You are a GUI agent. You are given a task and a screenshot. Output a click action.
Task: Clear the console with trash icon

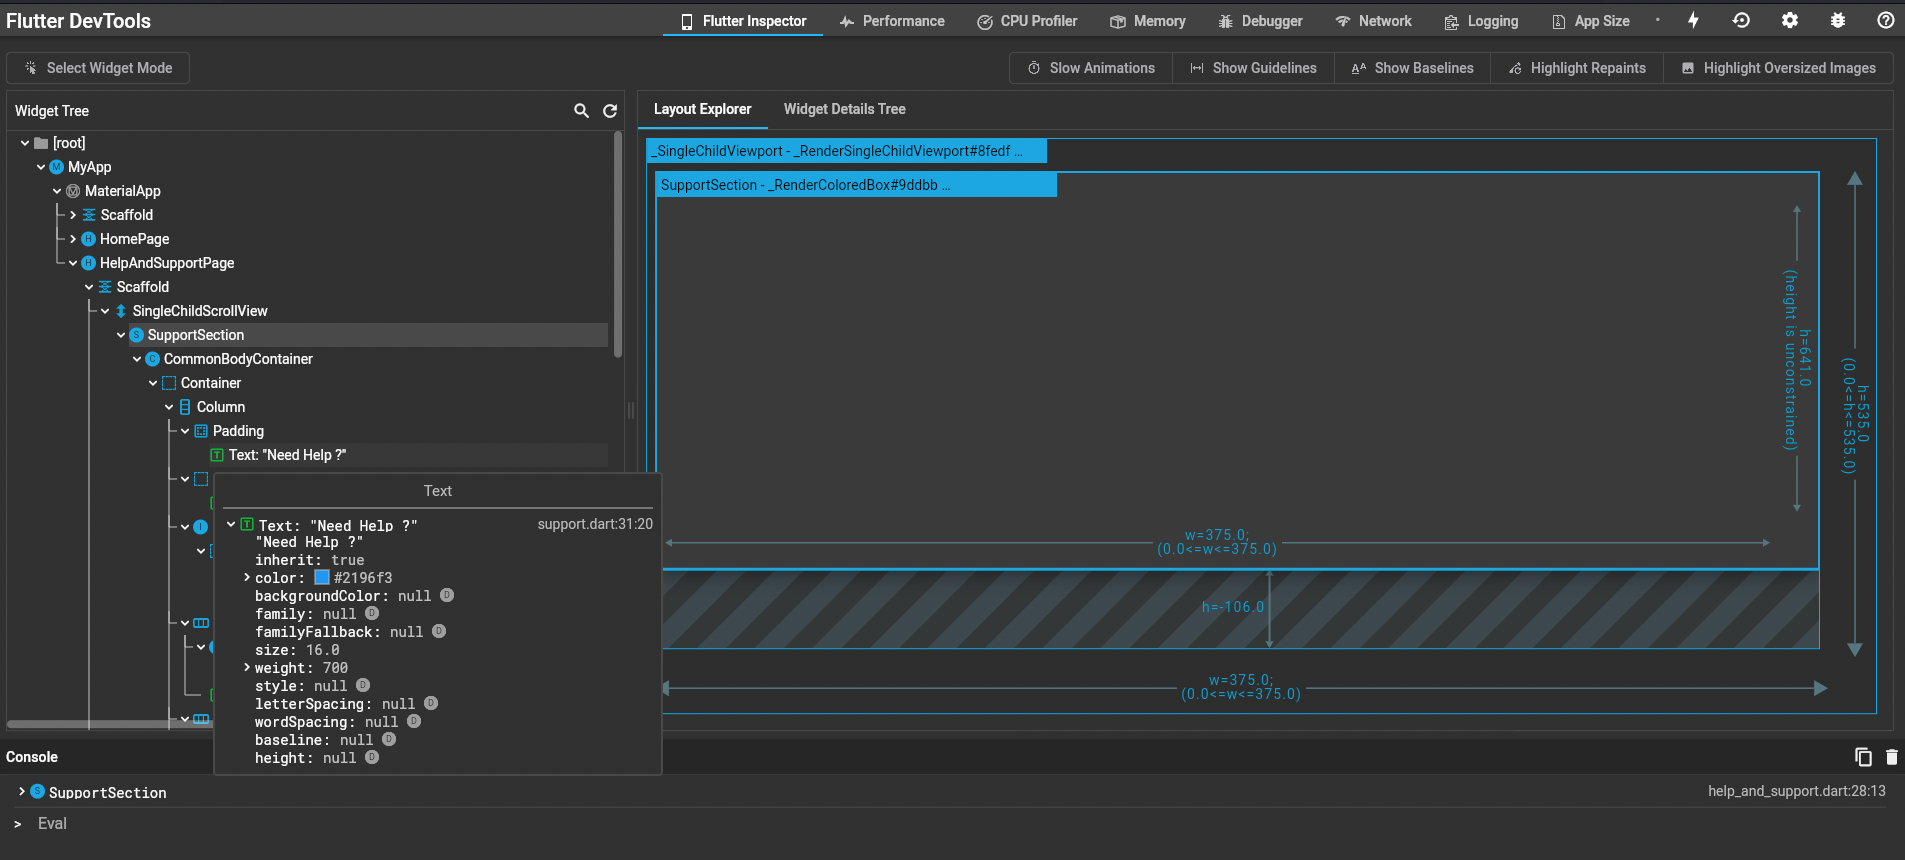pos(1891,757)
